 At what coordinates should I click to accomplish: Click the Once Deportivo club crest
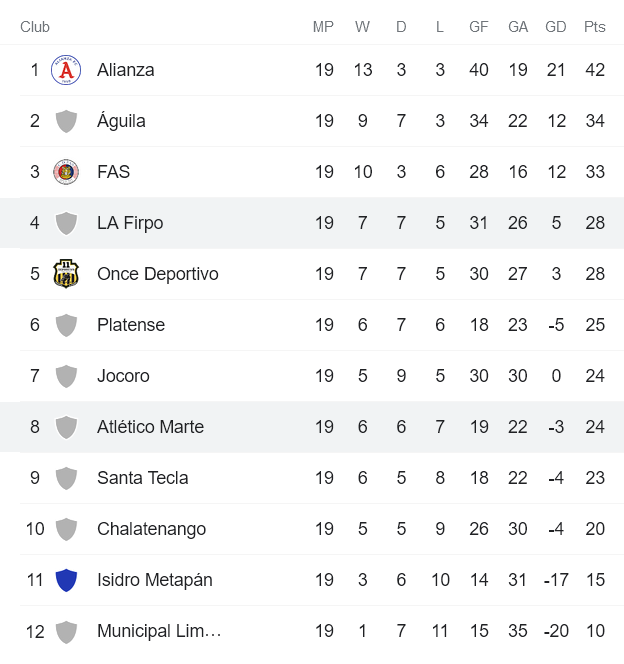click(66, 274)
